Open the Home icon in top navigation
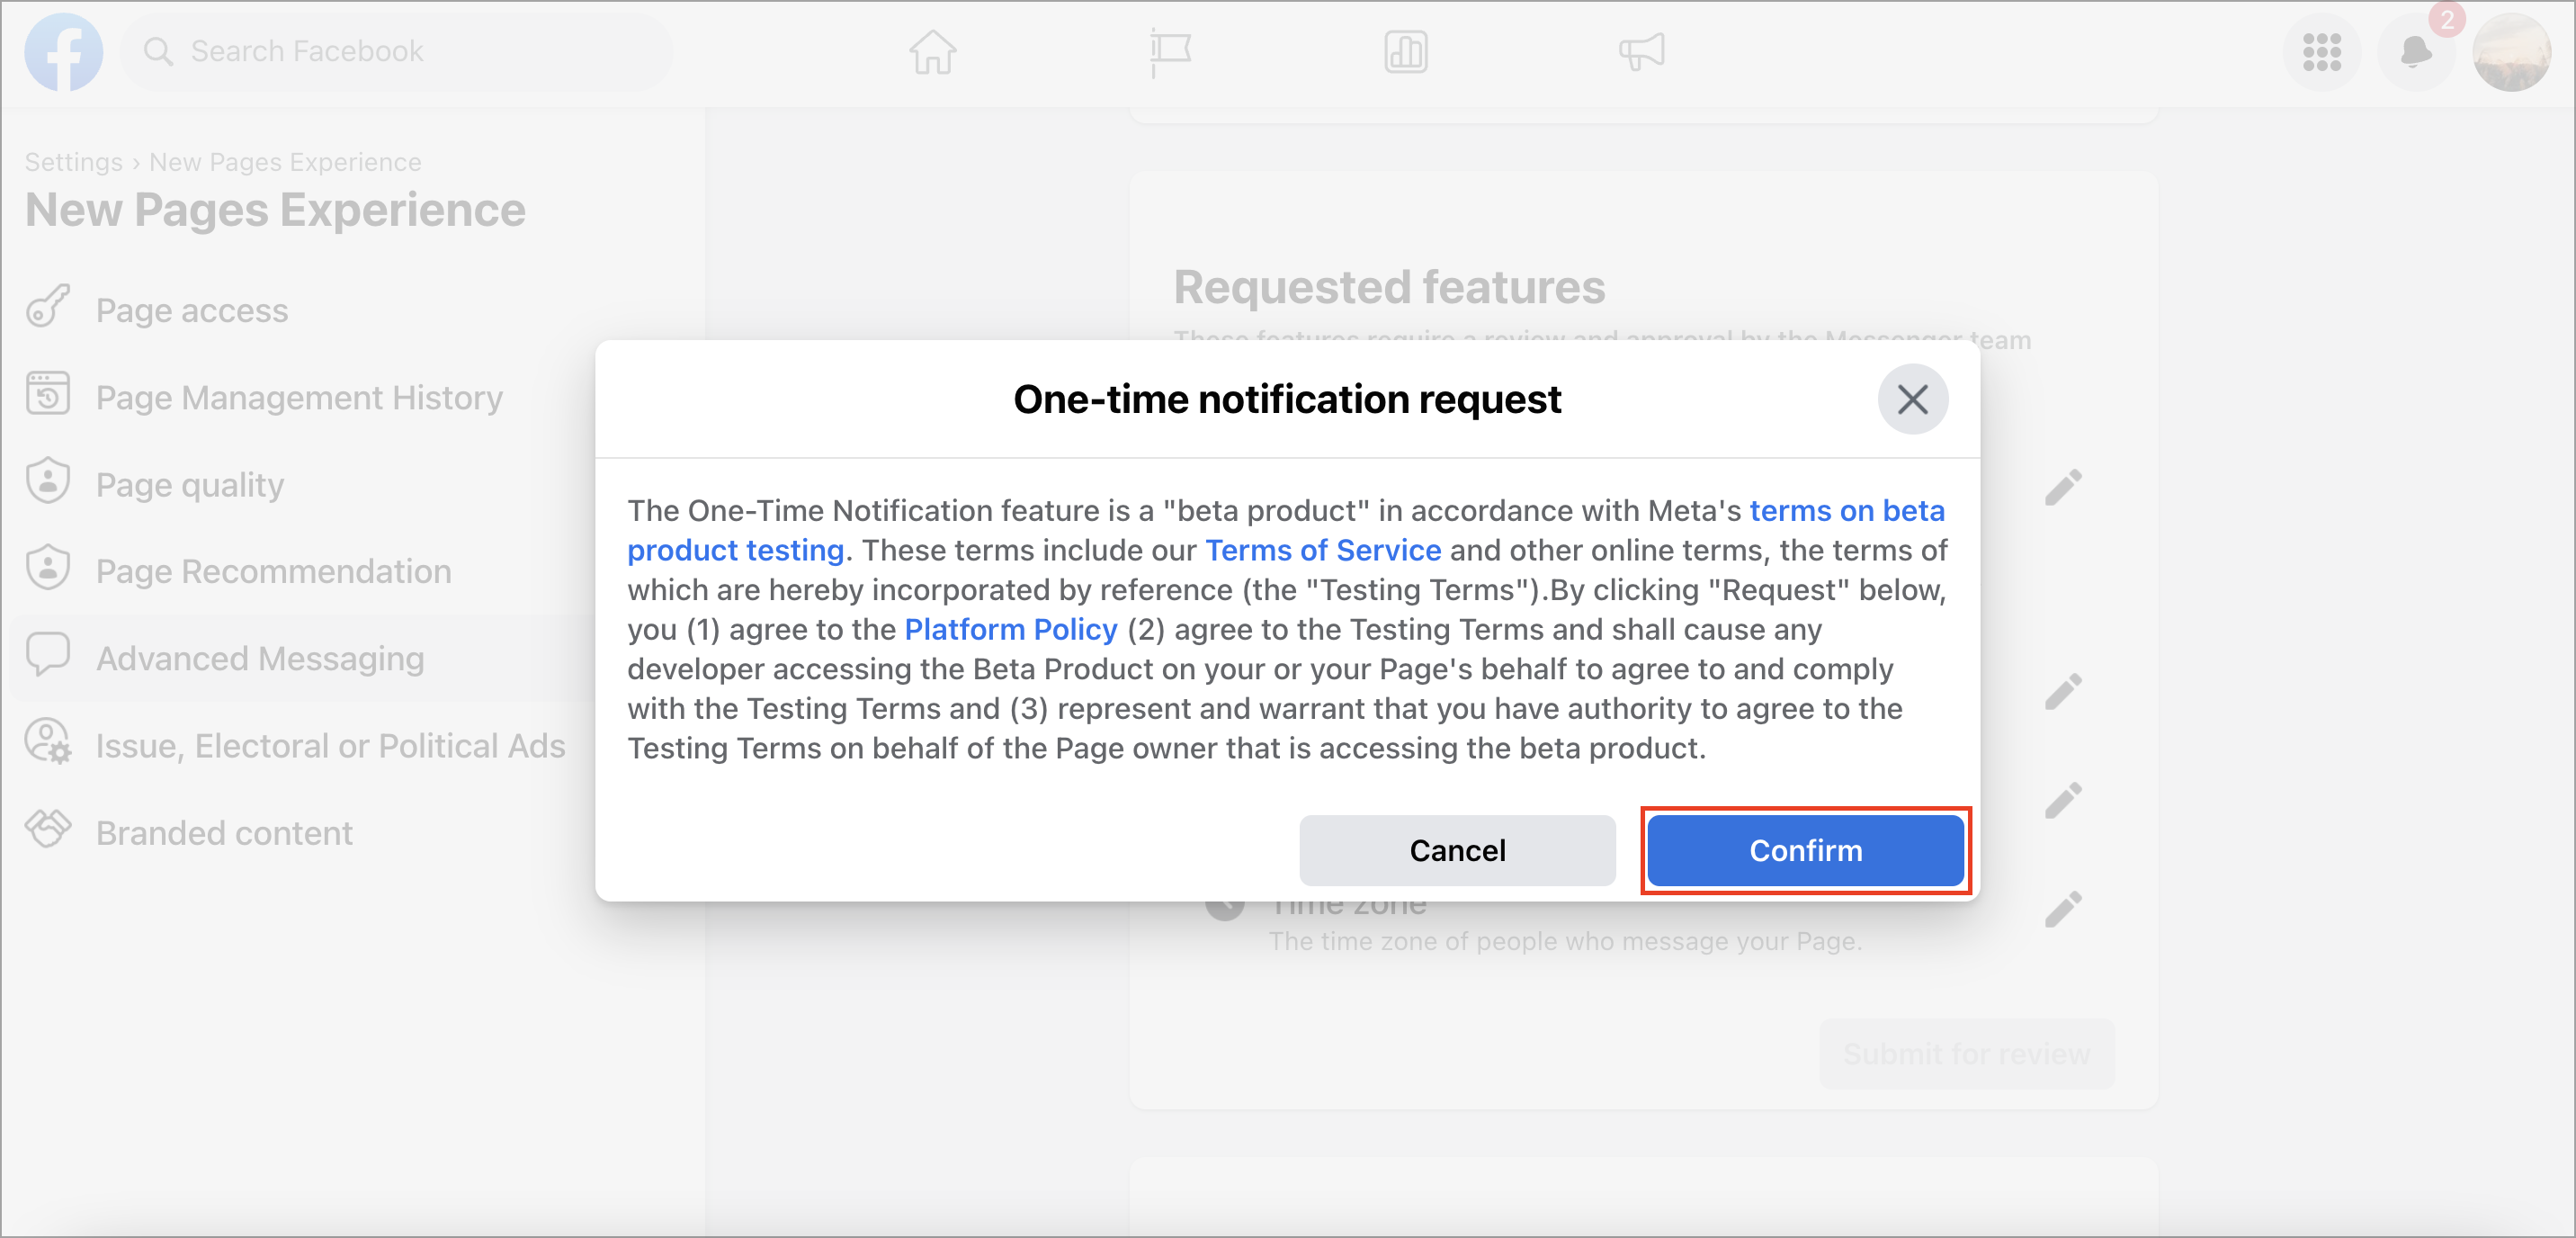 point(933,51)
